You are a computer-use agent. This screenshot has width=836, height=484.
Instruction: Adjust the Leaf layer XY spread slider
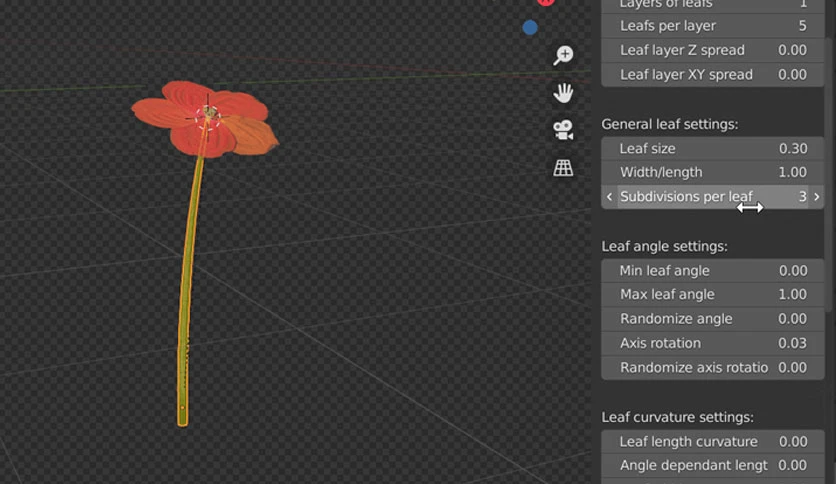713,75
